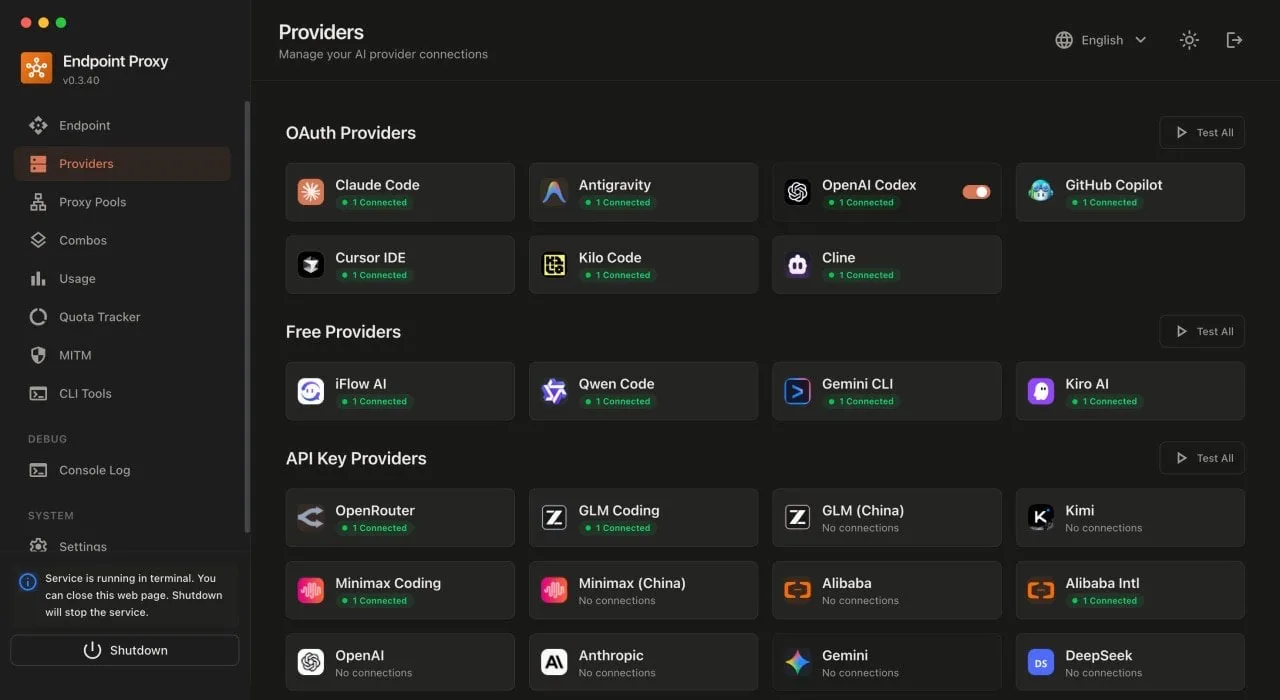The width and height of the screenshot is (1280, 700).
Task: Click the Kimi "No connections" status
Action: pyautogui.click(x=1103, y=528)
